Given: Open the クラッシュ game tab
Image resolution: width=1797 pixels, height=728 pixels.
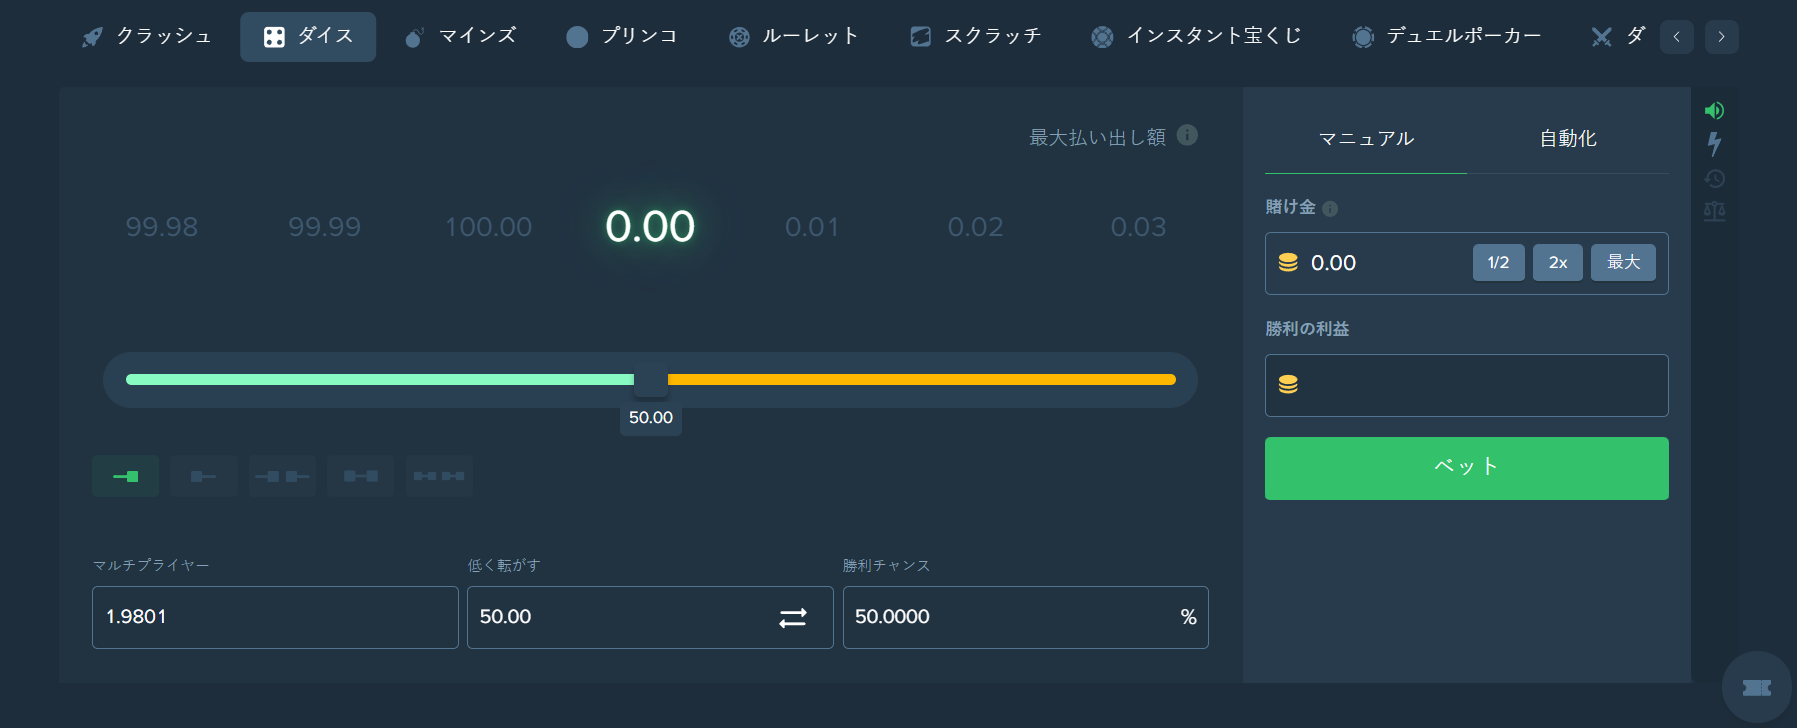Looking at the screenshot, I should coord(147,37).
